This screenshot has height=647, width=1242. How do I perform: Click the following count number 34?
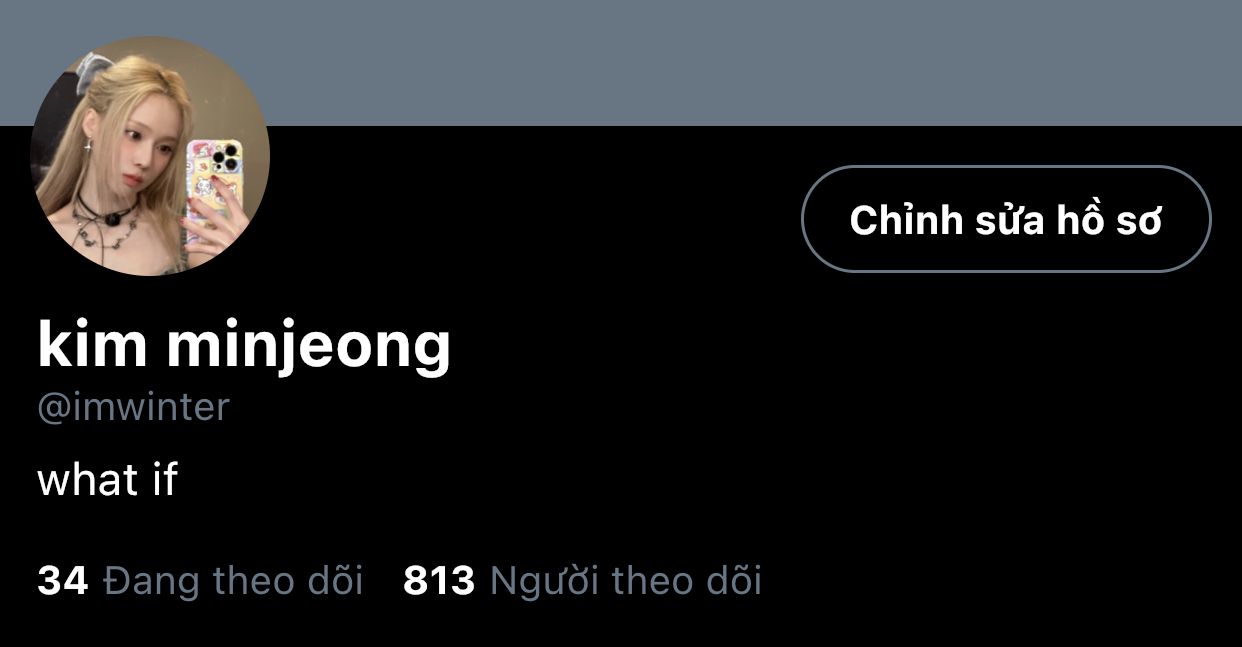(63, 580)
